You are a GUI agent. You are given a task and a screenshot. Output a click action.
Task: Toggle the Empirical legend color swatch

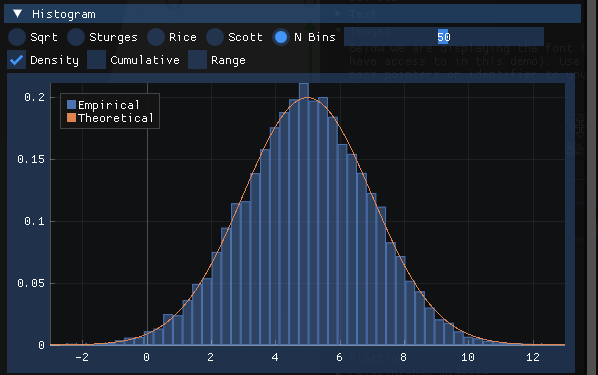pyautogui.click(x=71, y=105)
